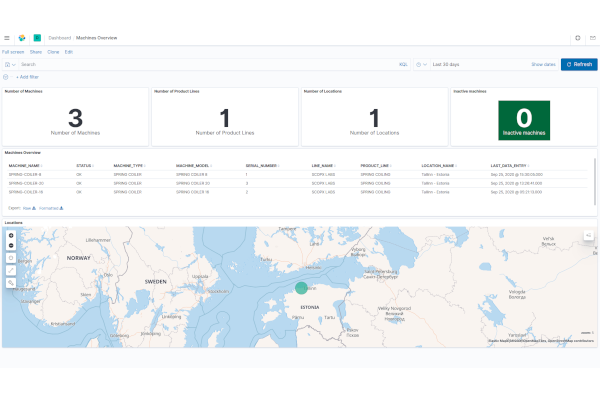Click SPRING COILER 16 model cell
The width and height of the screenshot is (600, 400).
point(192,192)
